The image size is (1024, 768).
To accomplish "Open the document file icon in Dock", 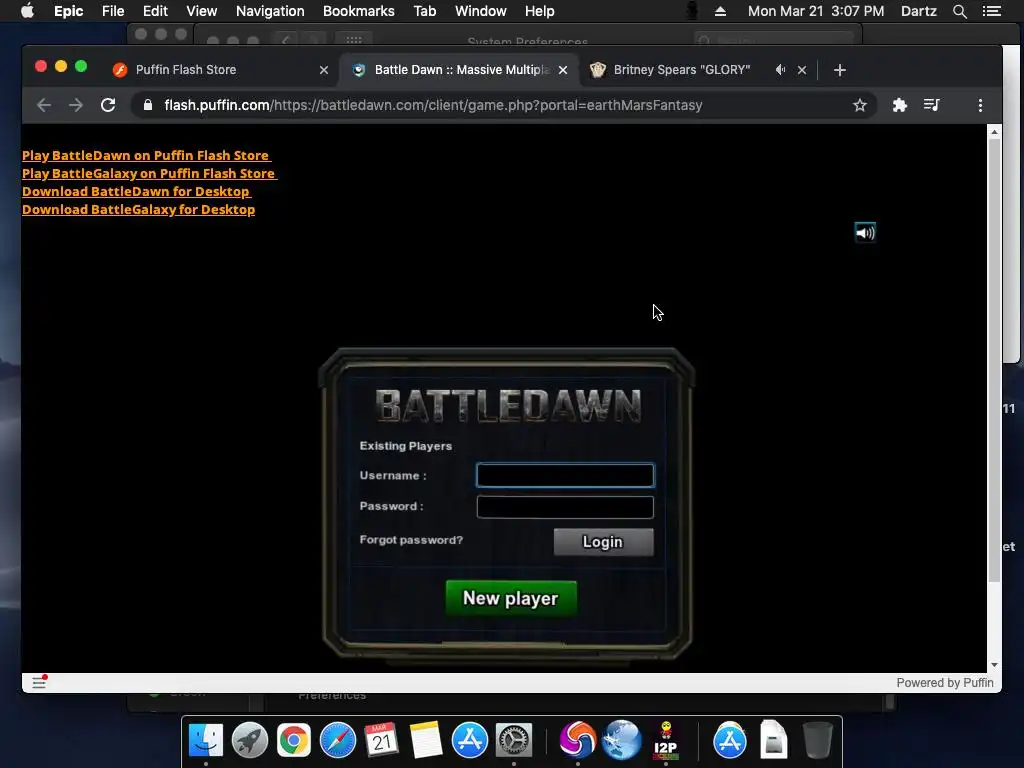I will [x=773, y=741].
